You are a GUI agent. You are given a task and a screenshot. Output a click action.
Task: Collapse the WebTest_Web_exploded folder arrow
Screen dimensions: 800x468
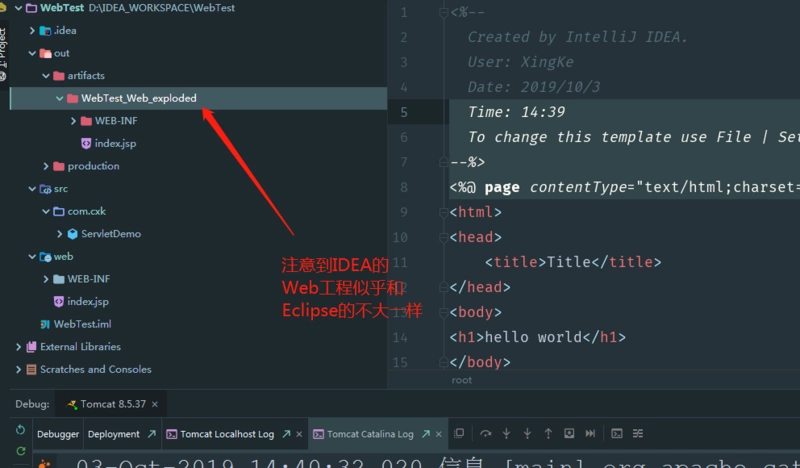click(x=60, y=98)
